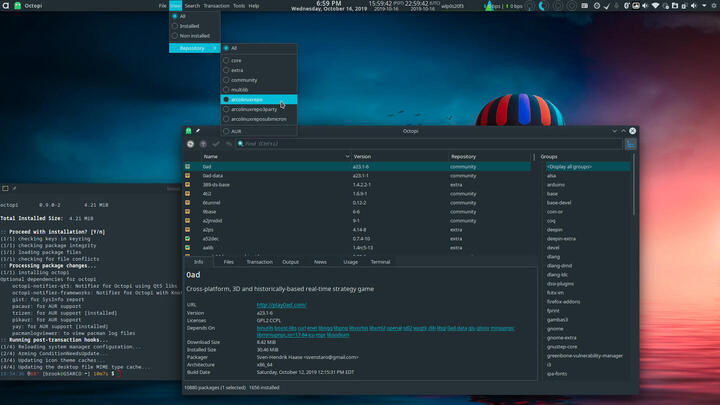The width and height of the screenshot is (720, 405).
Task: Click the keyboard icon in system tray
Action: pyautogui.click(x=584, y=6)
